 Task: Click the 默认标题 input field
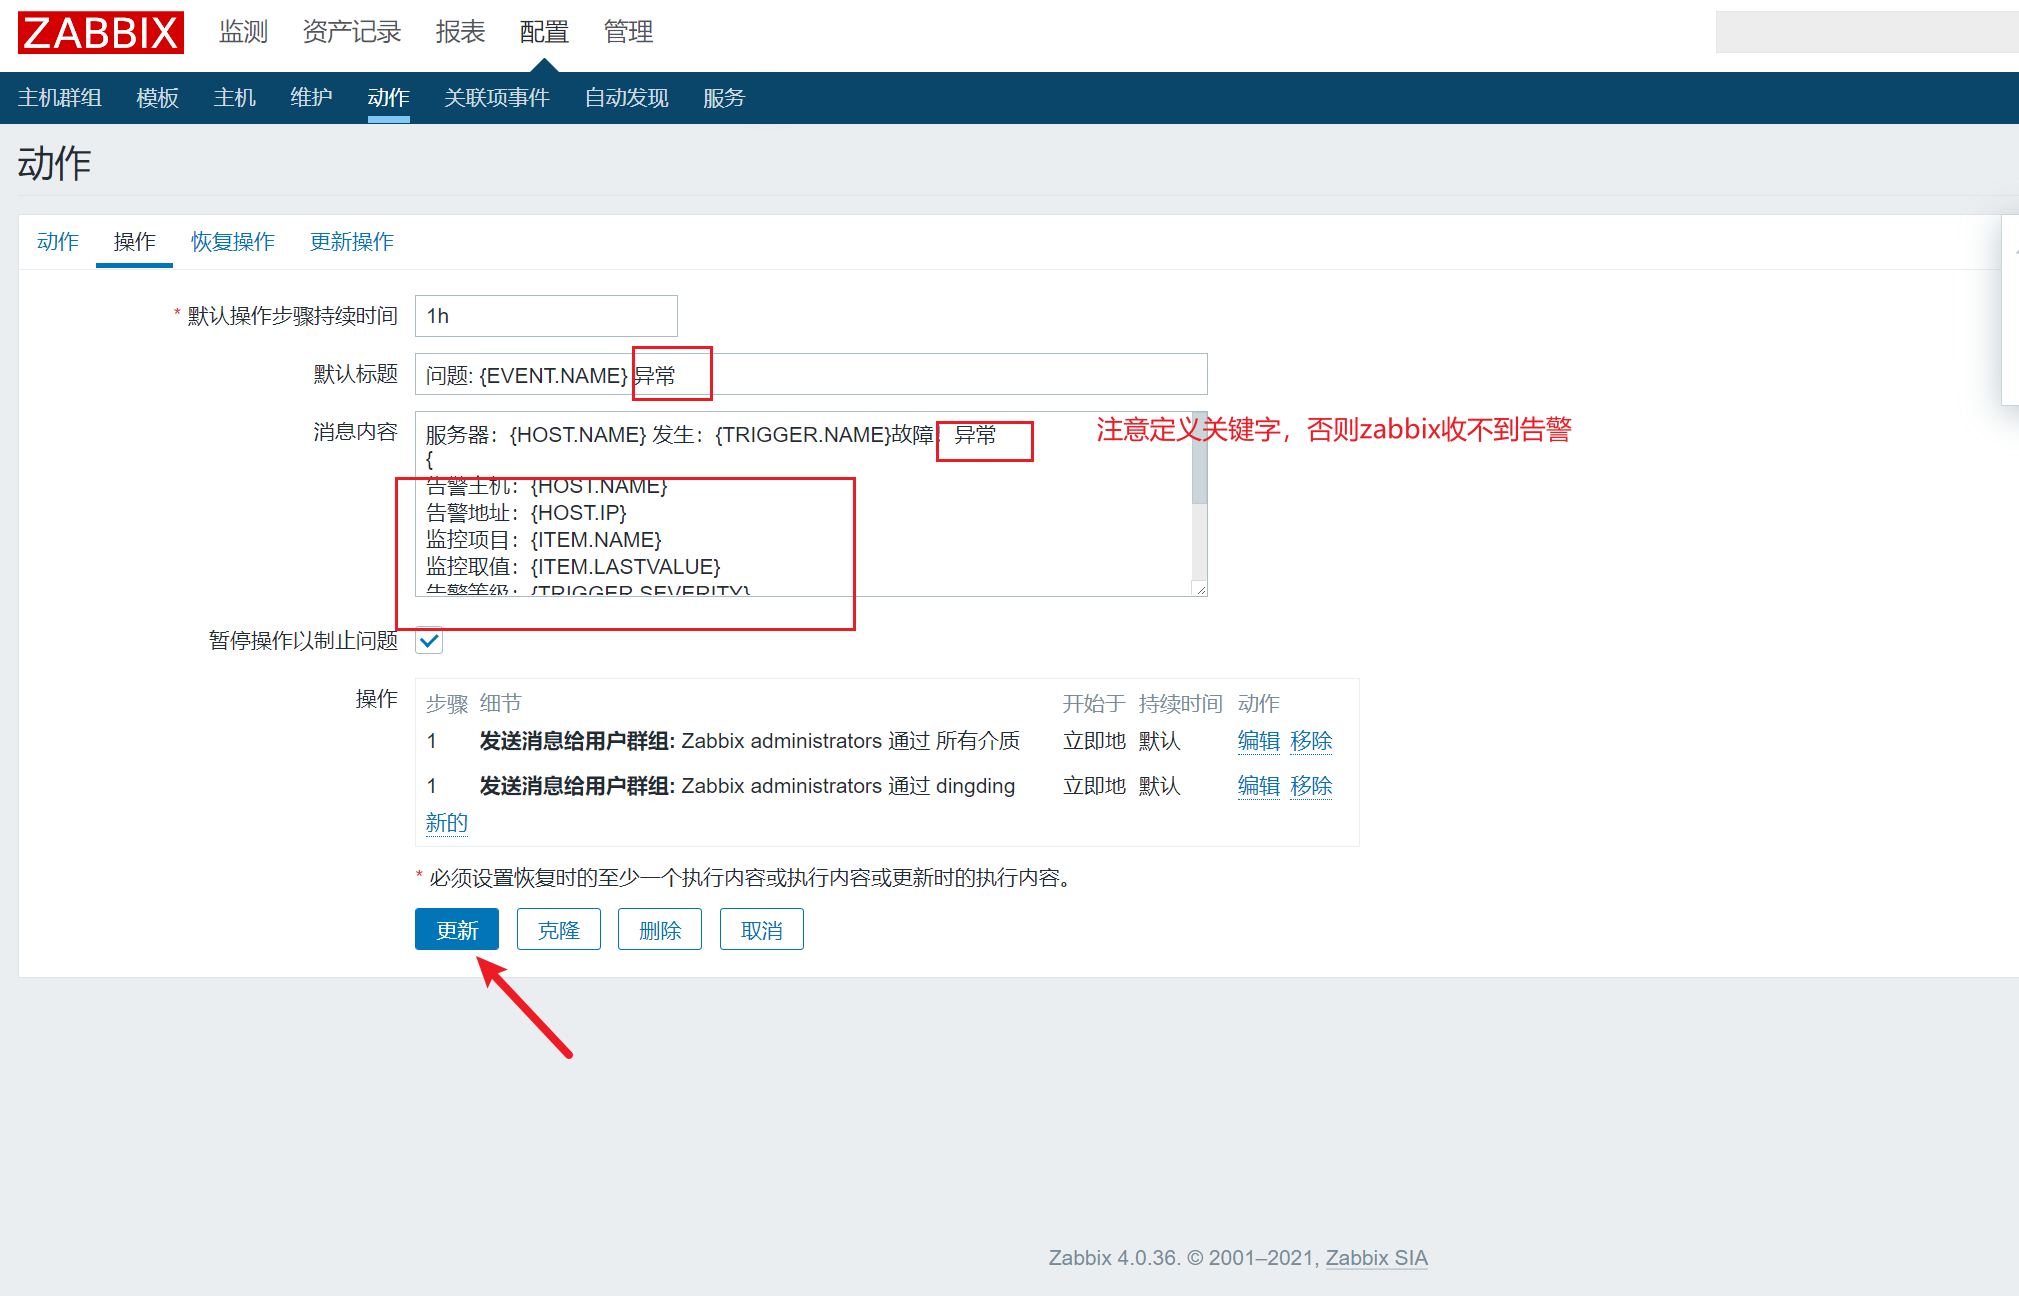pyautogui.click(x=811, y=374)
